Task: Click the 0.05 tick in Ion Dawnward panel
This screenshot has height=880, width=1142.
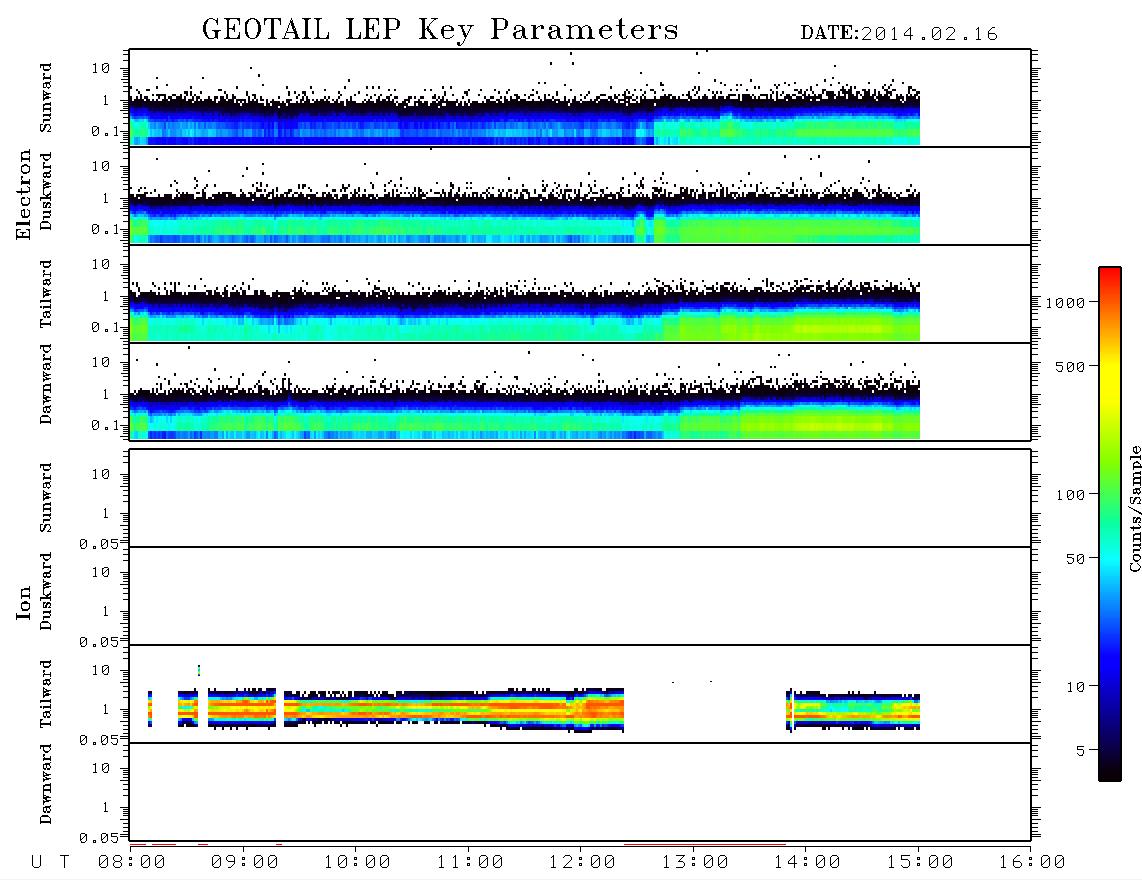Action: (x=99, y=838)
